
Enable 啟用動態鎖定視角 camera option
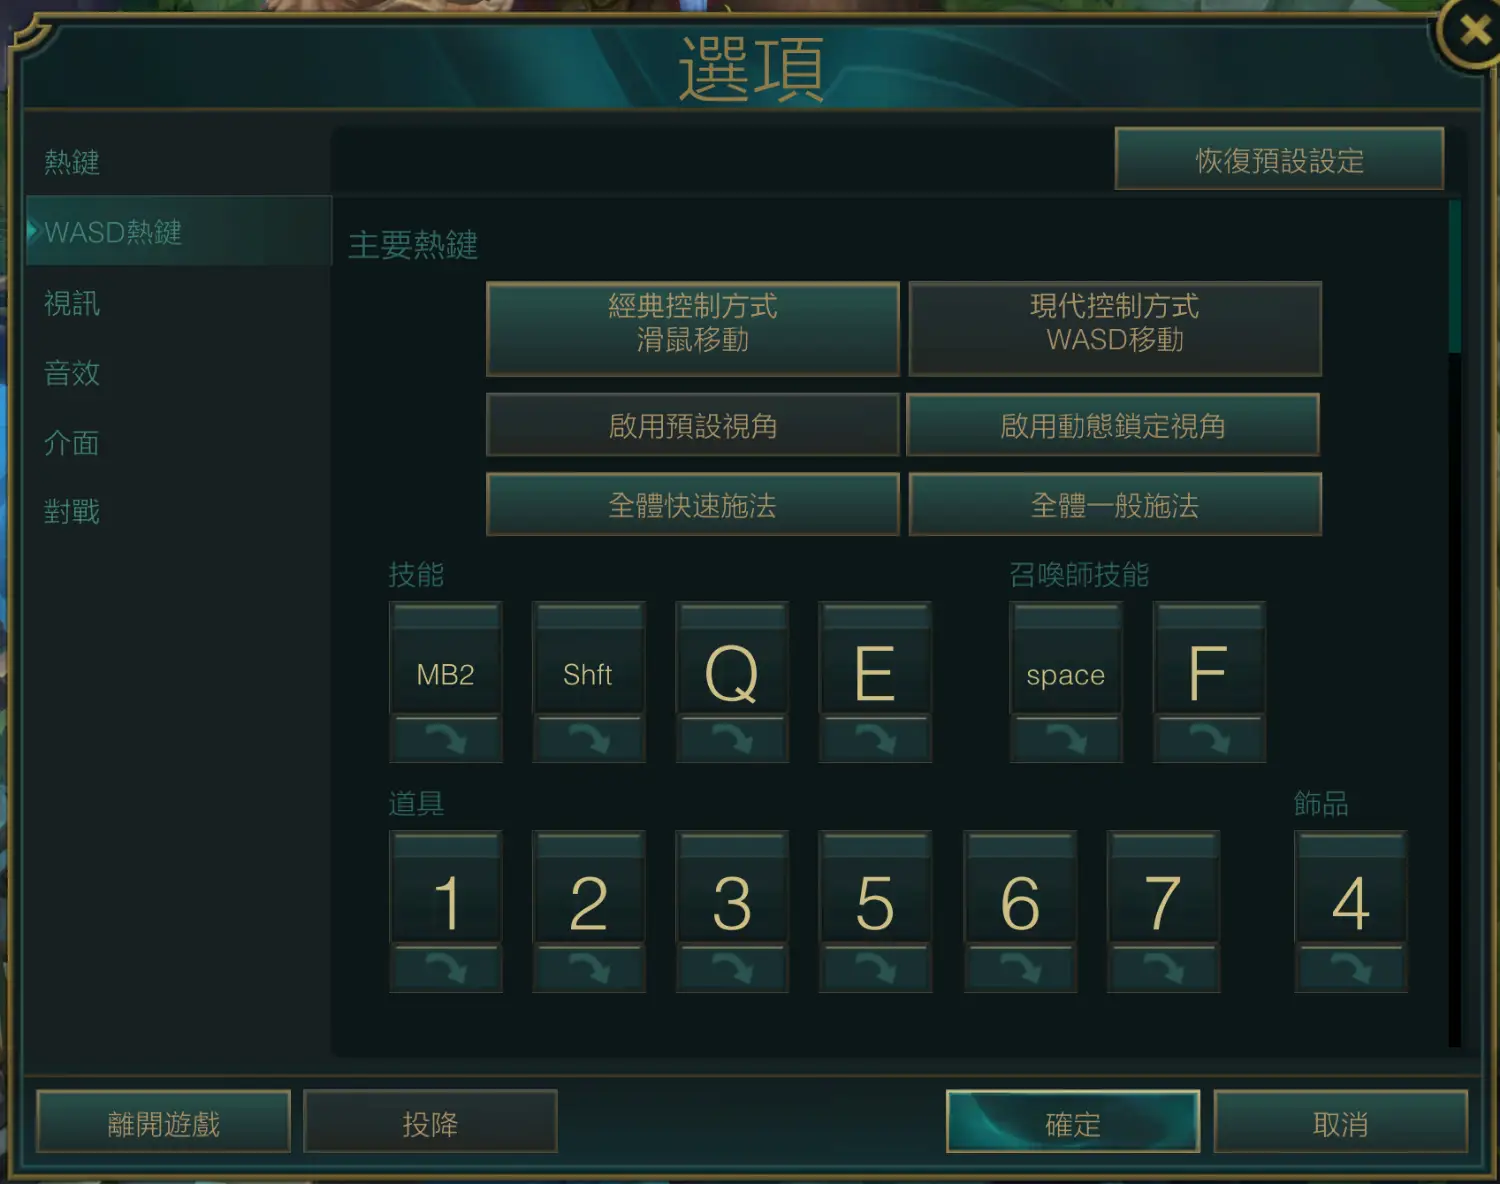pyautogui.click(x=1113, y=425)
